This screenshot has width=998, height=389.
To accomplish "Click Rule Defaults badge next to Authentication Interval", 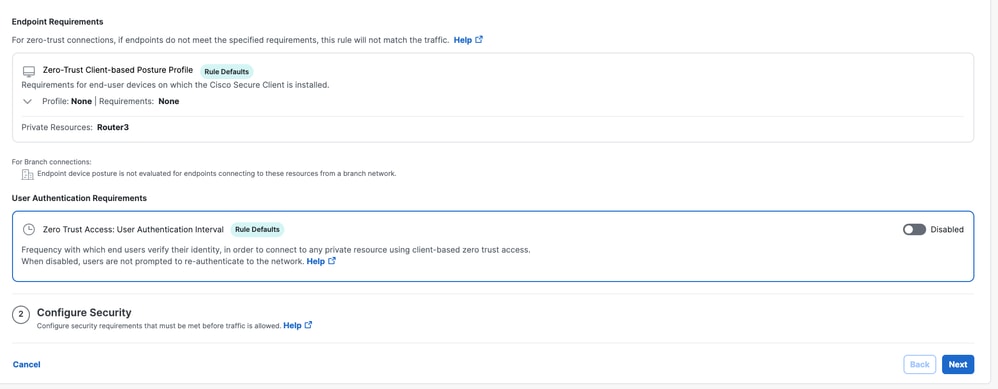I will 257,229.
